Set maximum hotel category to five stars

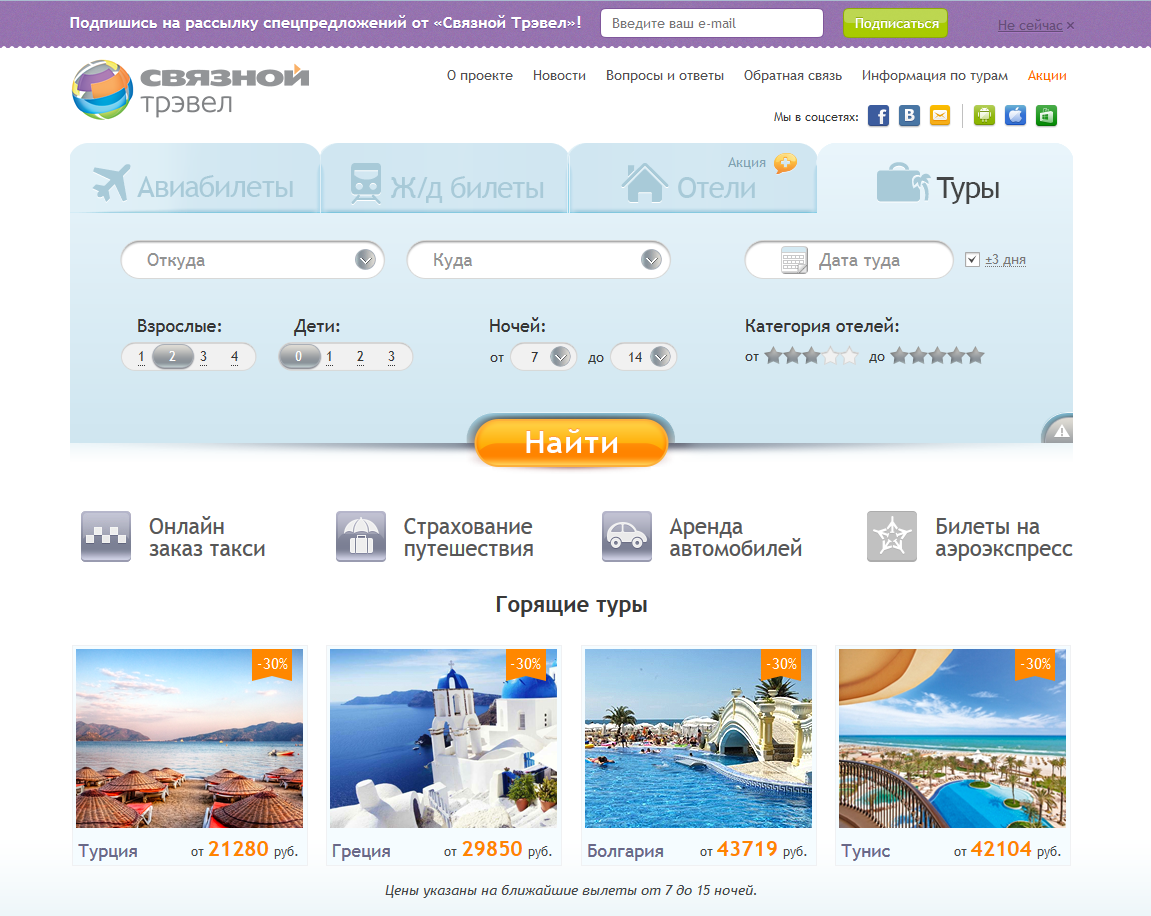coord(976,356)
